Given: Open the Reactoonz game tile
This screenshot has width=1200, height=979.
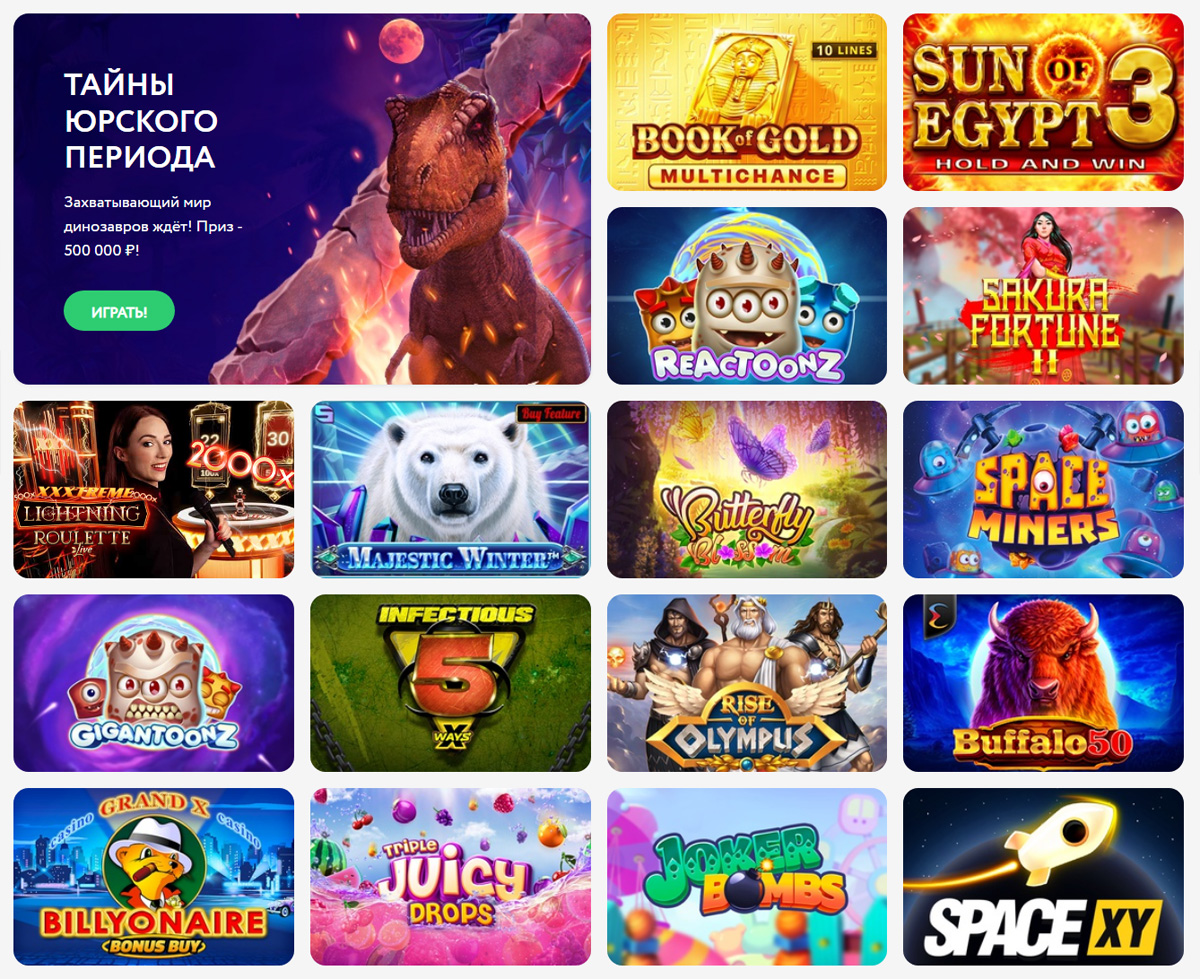Looking at the screenshot, I should pos(747,296).
